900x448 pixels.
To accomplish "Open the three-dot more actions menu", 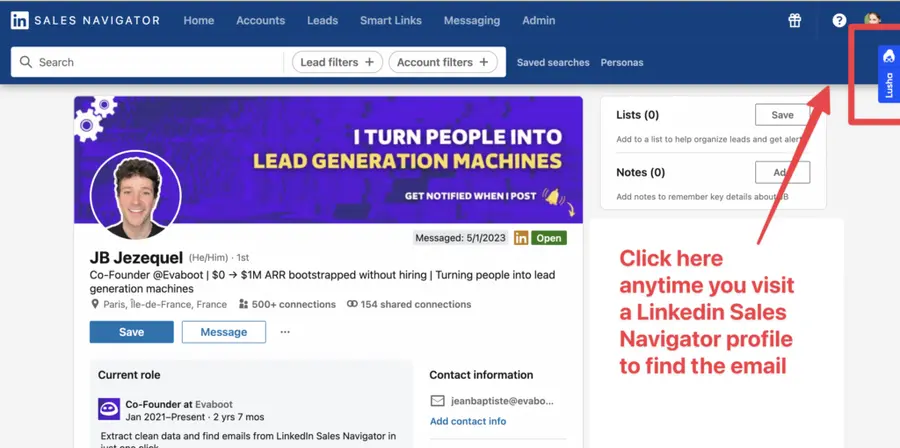I will point(285,332).
